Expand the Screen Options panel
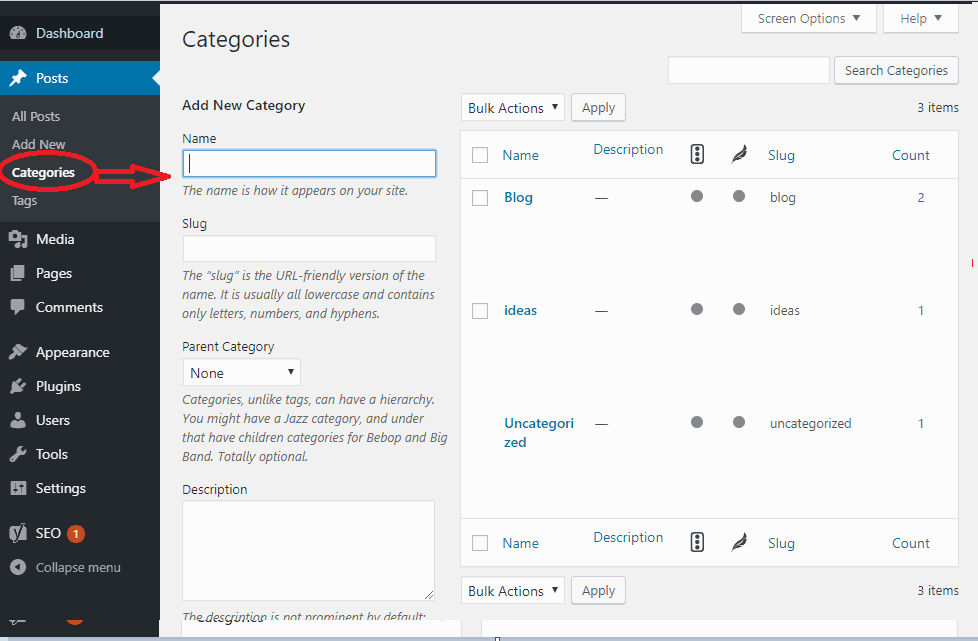The height and width of the screenshot is (641, 978). click(x=809, y=19)
